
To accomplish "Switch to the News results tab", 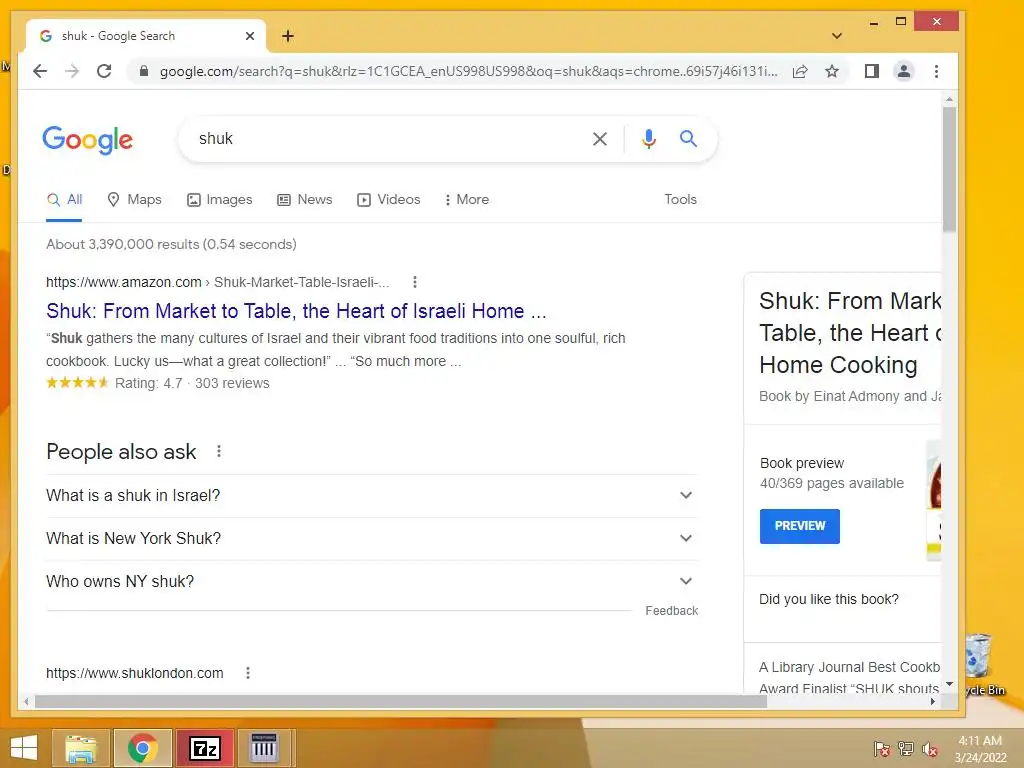I will point(304,199).
